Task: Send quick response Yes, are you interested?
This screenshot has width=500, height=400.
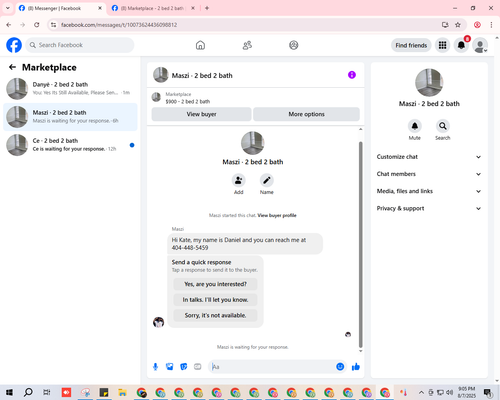Action: [215, 284]
